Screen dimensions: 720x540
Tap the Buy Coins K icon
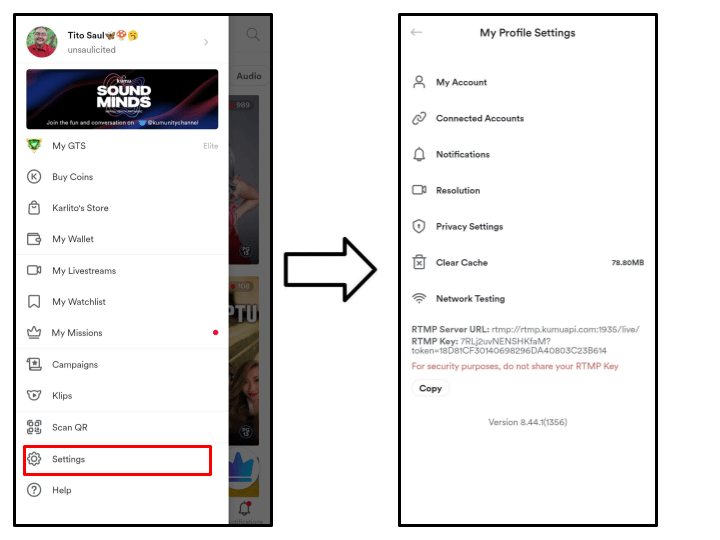point(34,177)
